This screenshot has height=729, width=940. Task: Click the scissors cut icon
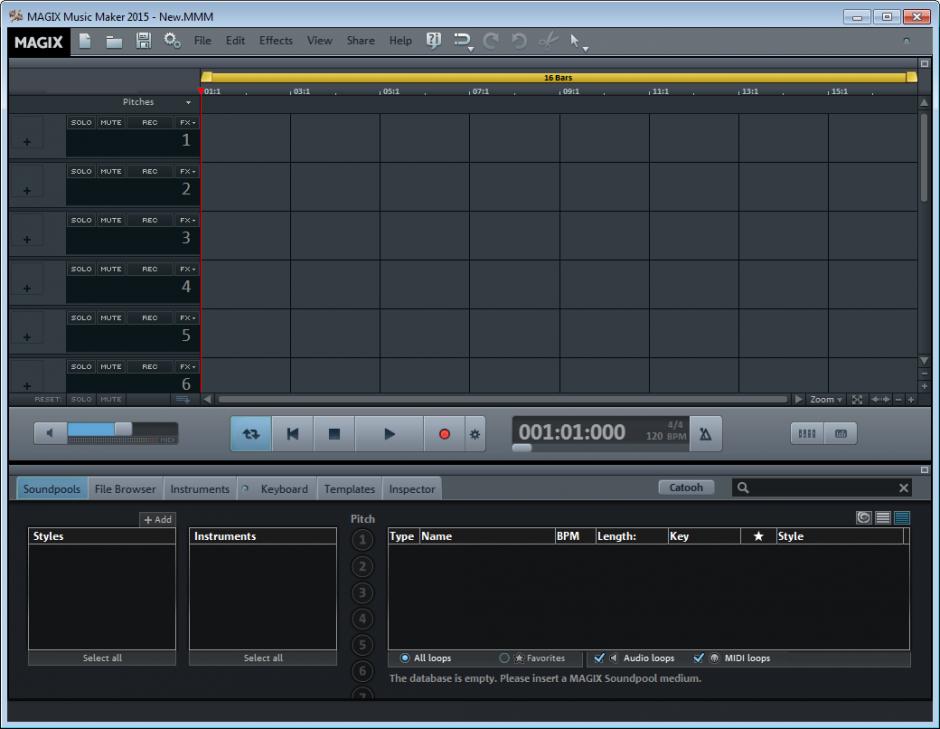tap(548, 41)
